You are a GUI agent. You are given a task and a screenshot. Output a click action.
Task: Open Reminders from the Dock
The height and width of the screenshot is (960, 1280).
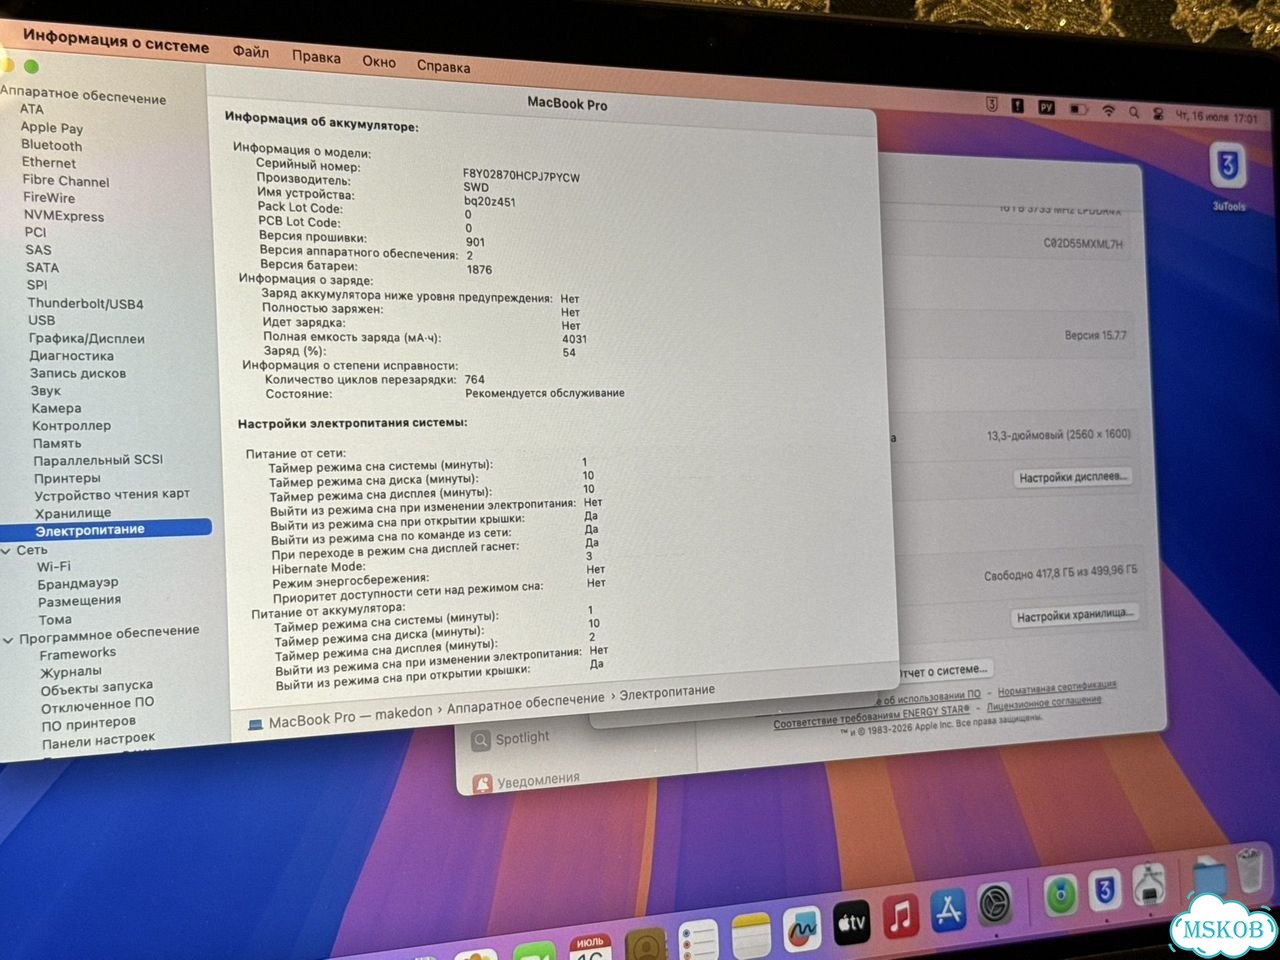699,942
